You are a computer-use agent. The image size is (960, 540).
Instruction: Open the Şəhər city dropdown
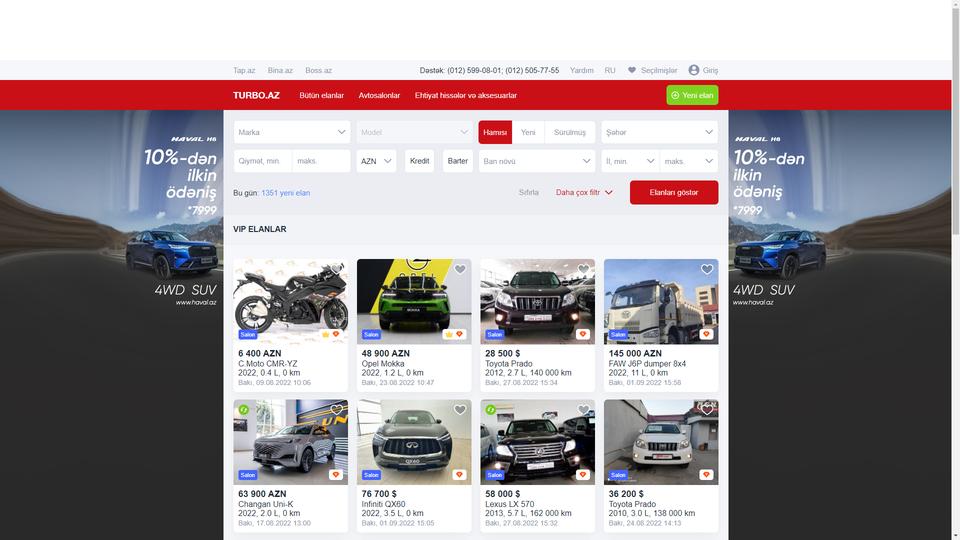[659, 132]
